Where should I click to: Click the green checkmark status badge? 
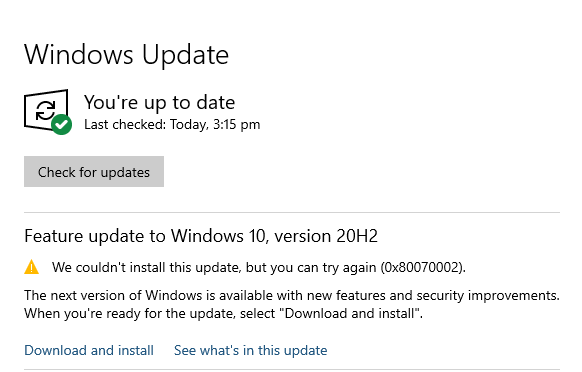[62, 124]
